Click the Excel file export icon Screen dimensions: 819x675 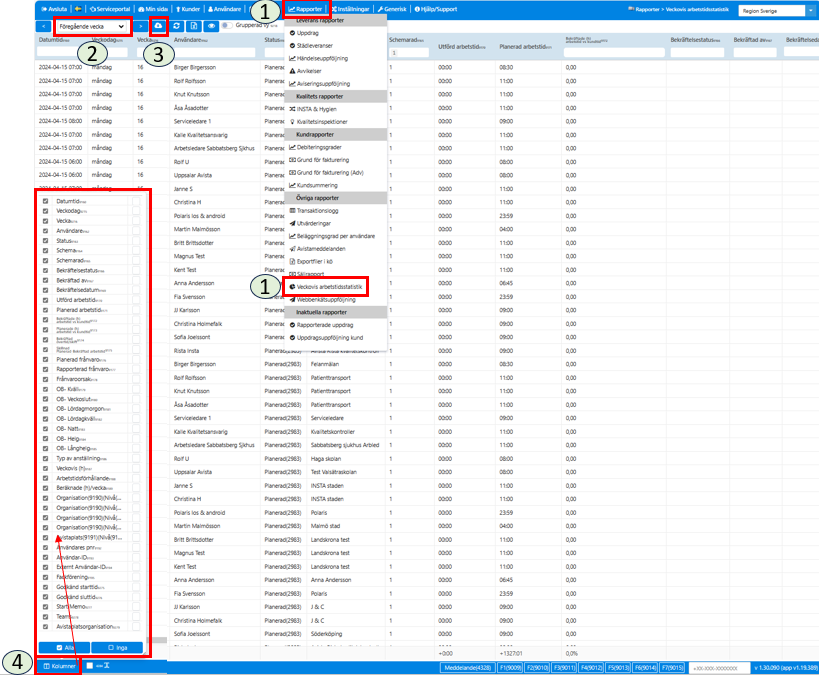coord(194,26)
